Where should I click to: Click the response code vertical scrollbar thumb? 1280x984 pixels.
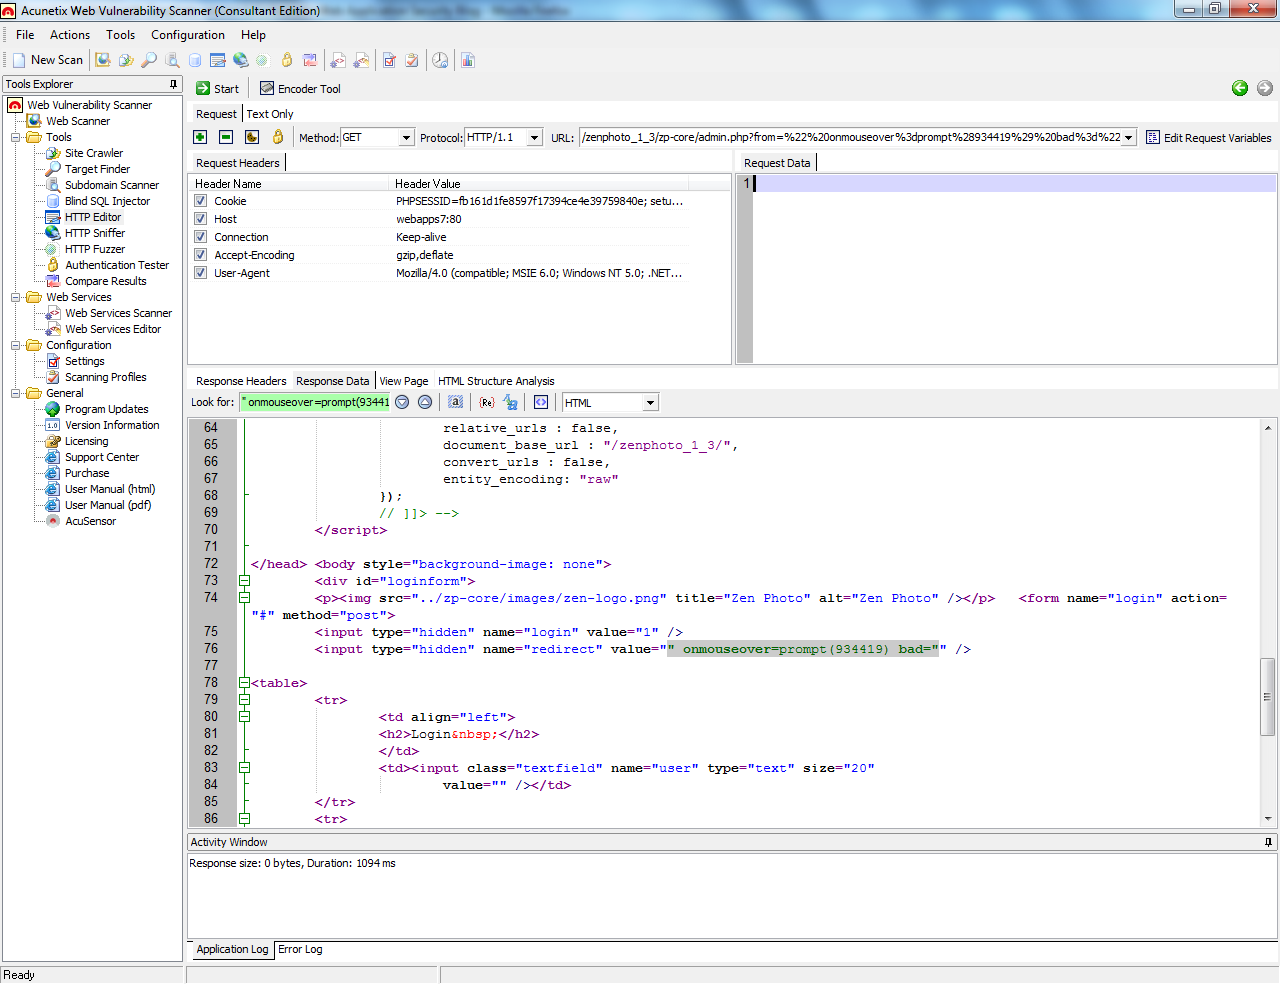(1268, 697)
